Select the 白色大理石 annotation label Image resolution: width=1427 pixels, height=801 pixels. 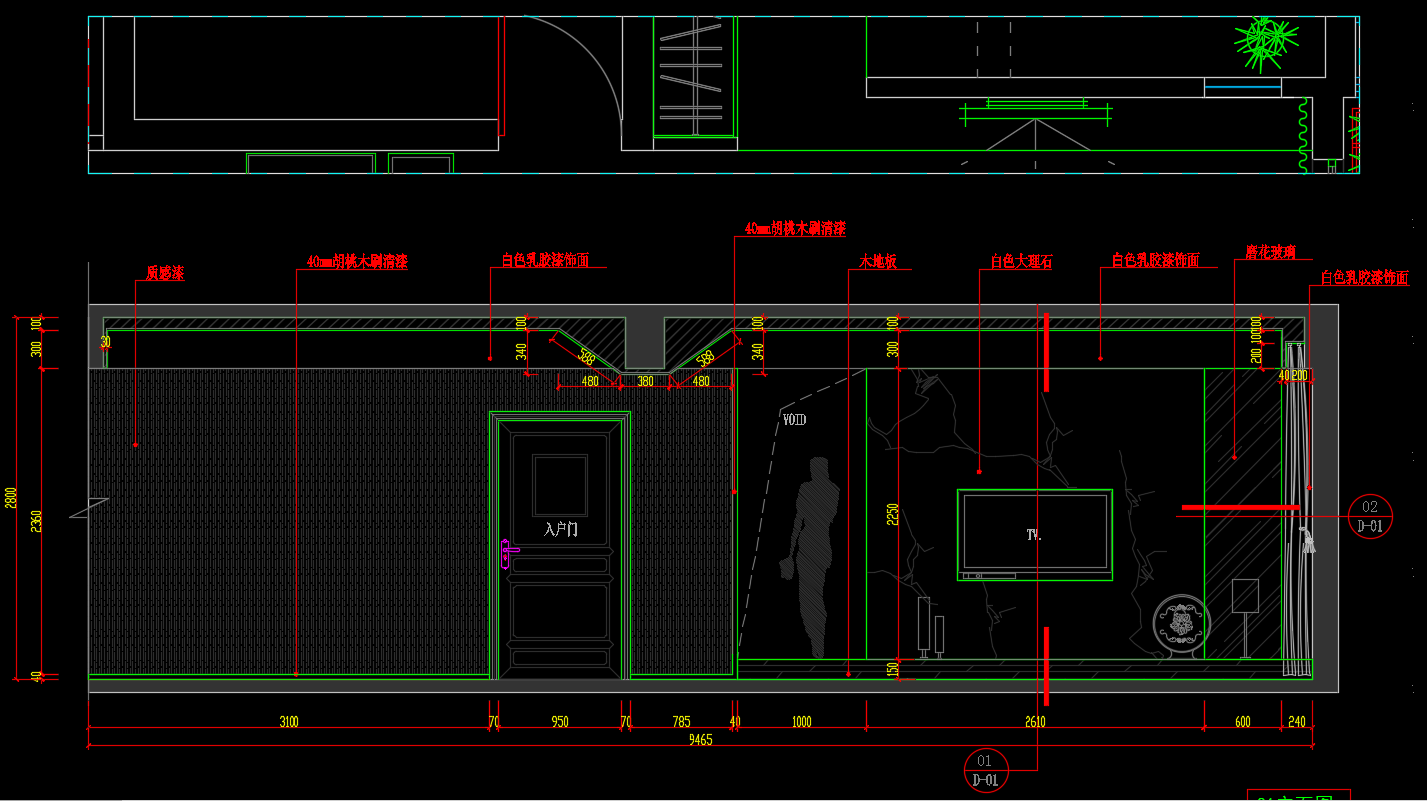coord(1021,262)
